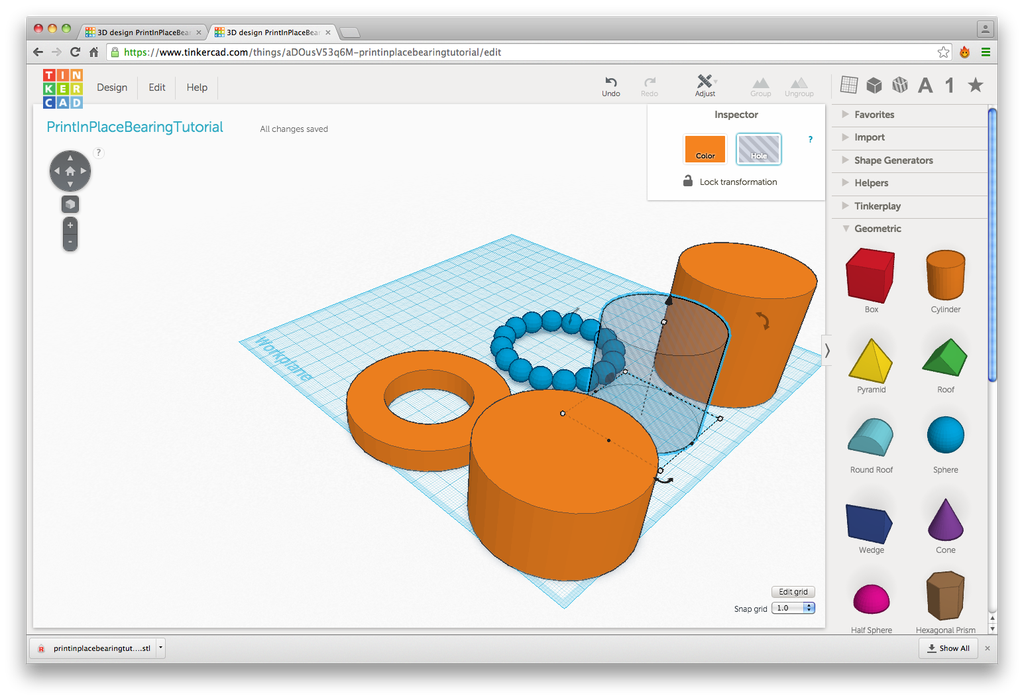Open navigation help question mark
Viewport: 1024px width, 700px height.
pyautogui.click(x=99, y=153)
